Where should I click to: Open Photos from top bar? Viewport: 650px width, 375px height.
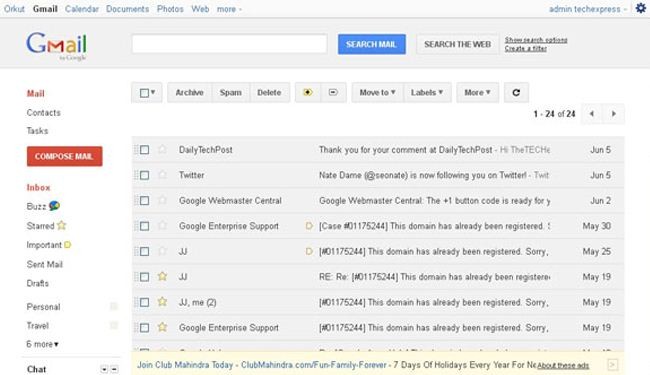point(170,9)
